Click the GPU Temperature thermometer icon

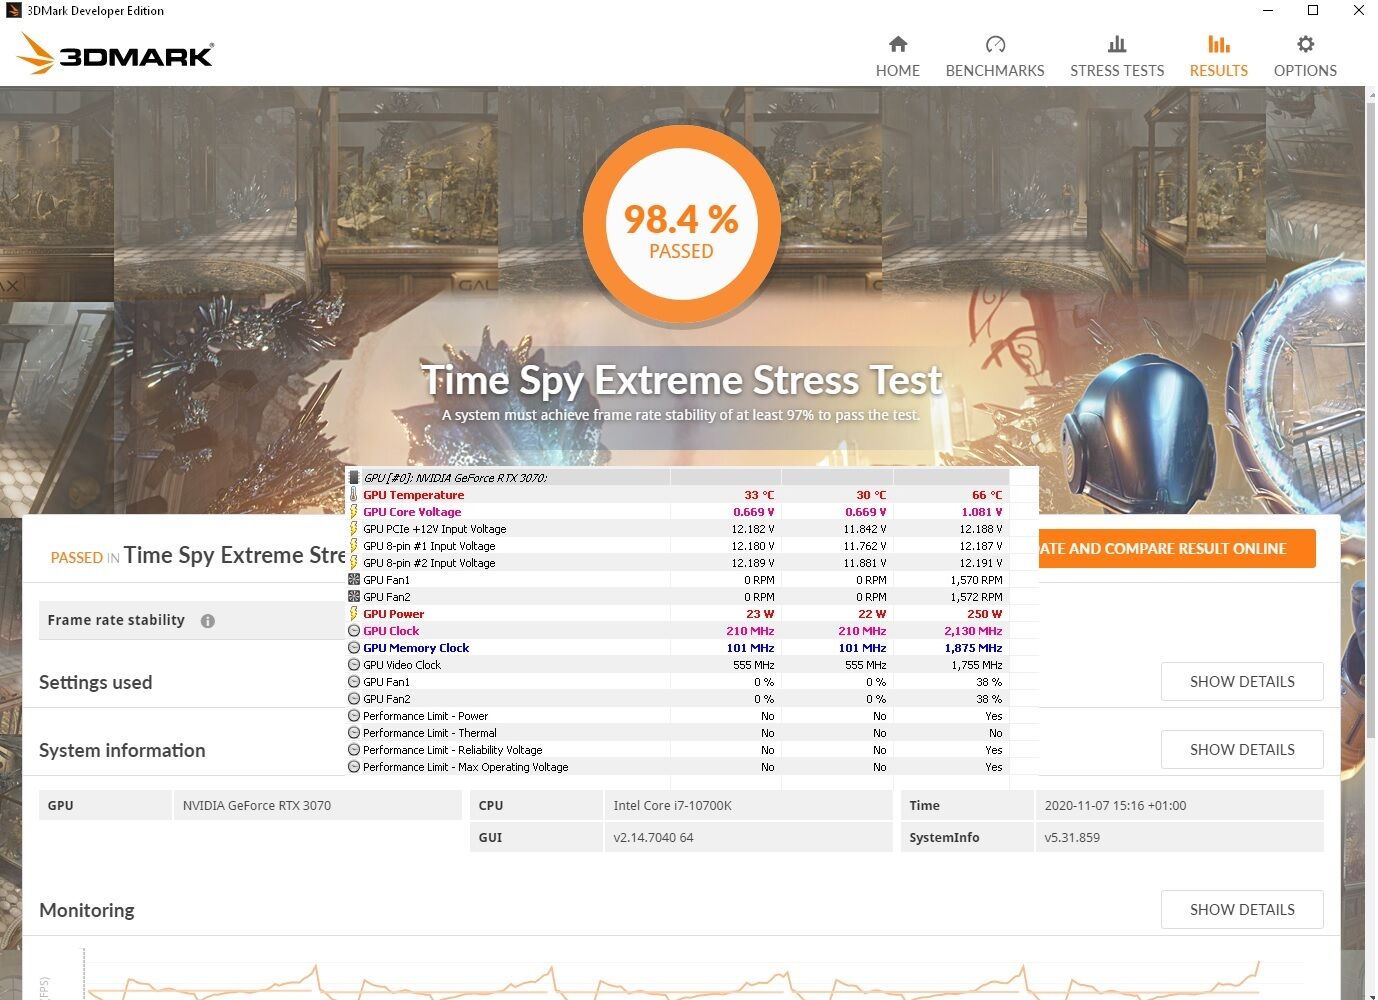(x=354, y=495)
